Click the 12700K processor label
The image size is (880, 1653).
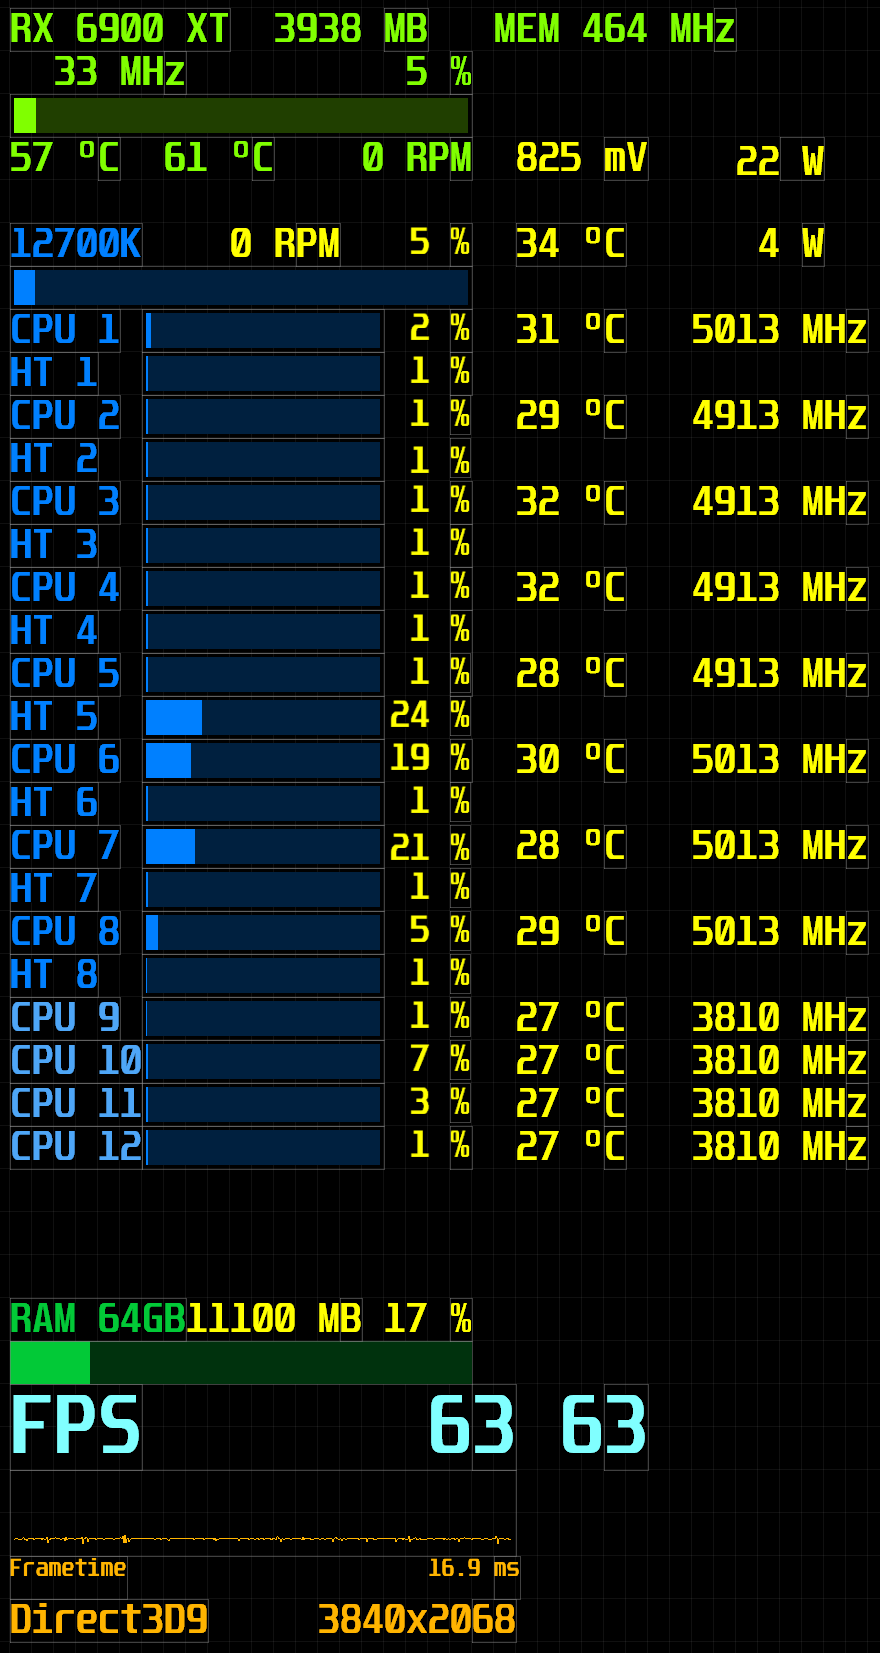tap(76, 244)
